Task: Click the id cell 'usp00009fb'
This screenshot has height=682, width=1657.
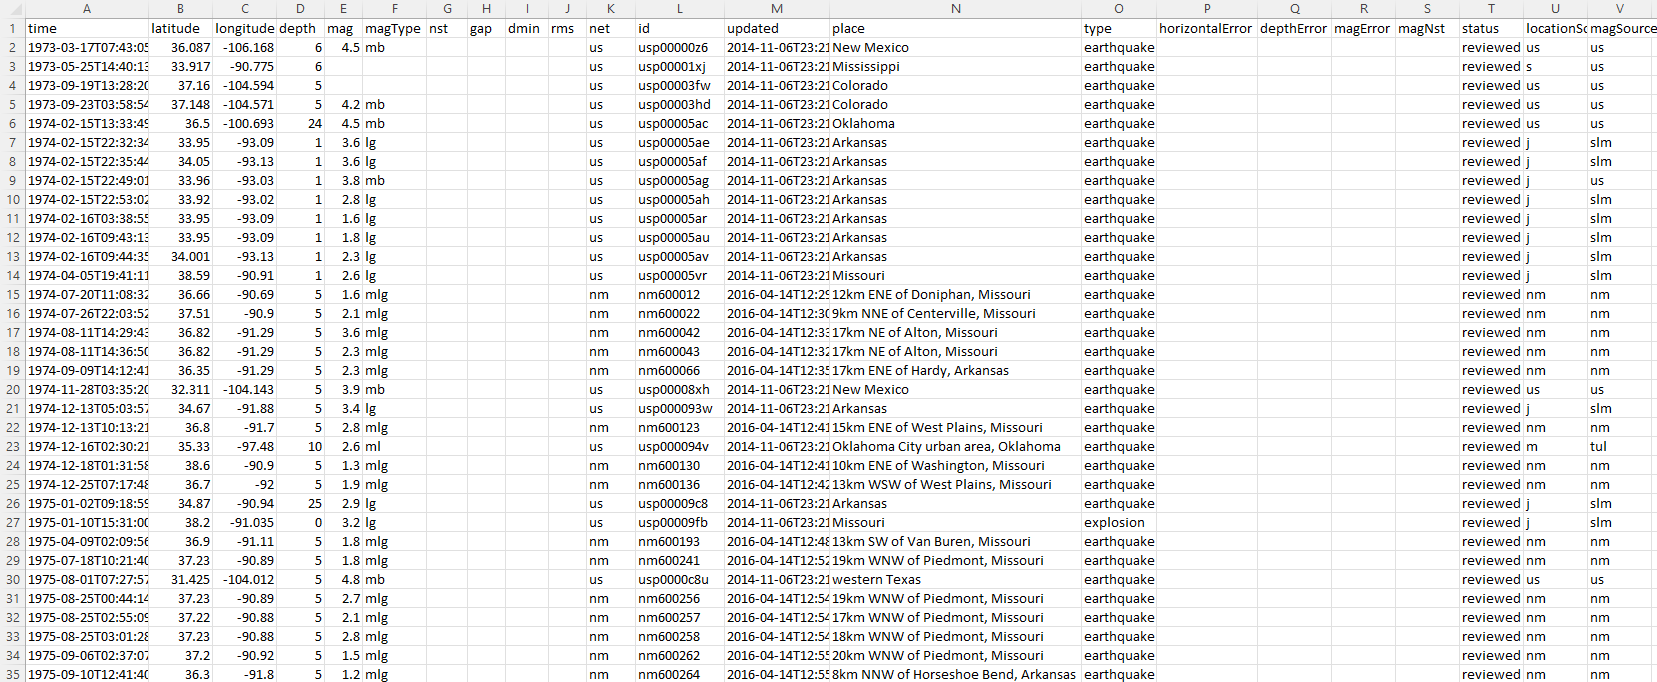Action: pyautogui.click(x=680, y=523)
